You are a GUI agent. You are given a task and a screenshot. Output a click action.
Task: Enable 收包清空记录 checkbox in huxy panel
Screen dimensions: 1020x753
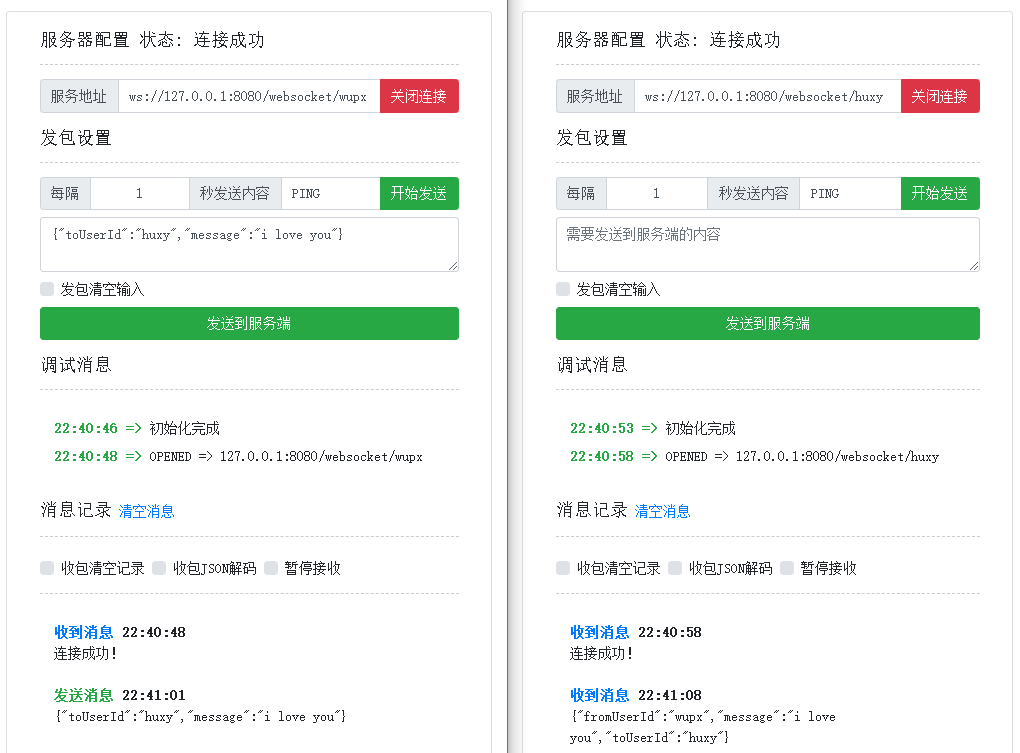tap(563, 568)
